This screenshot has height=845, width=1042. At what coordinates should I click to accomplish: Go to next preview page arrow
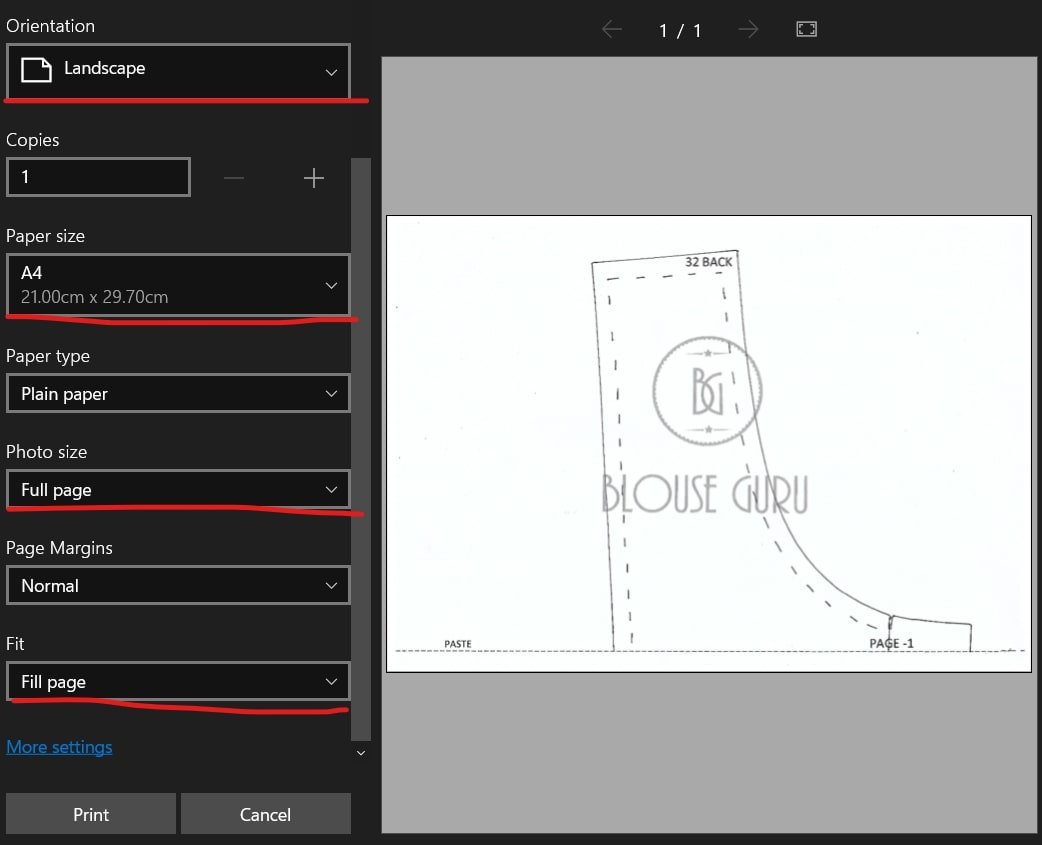click(x=748, y=29)
